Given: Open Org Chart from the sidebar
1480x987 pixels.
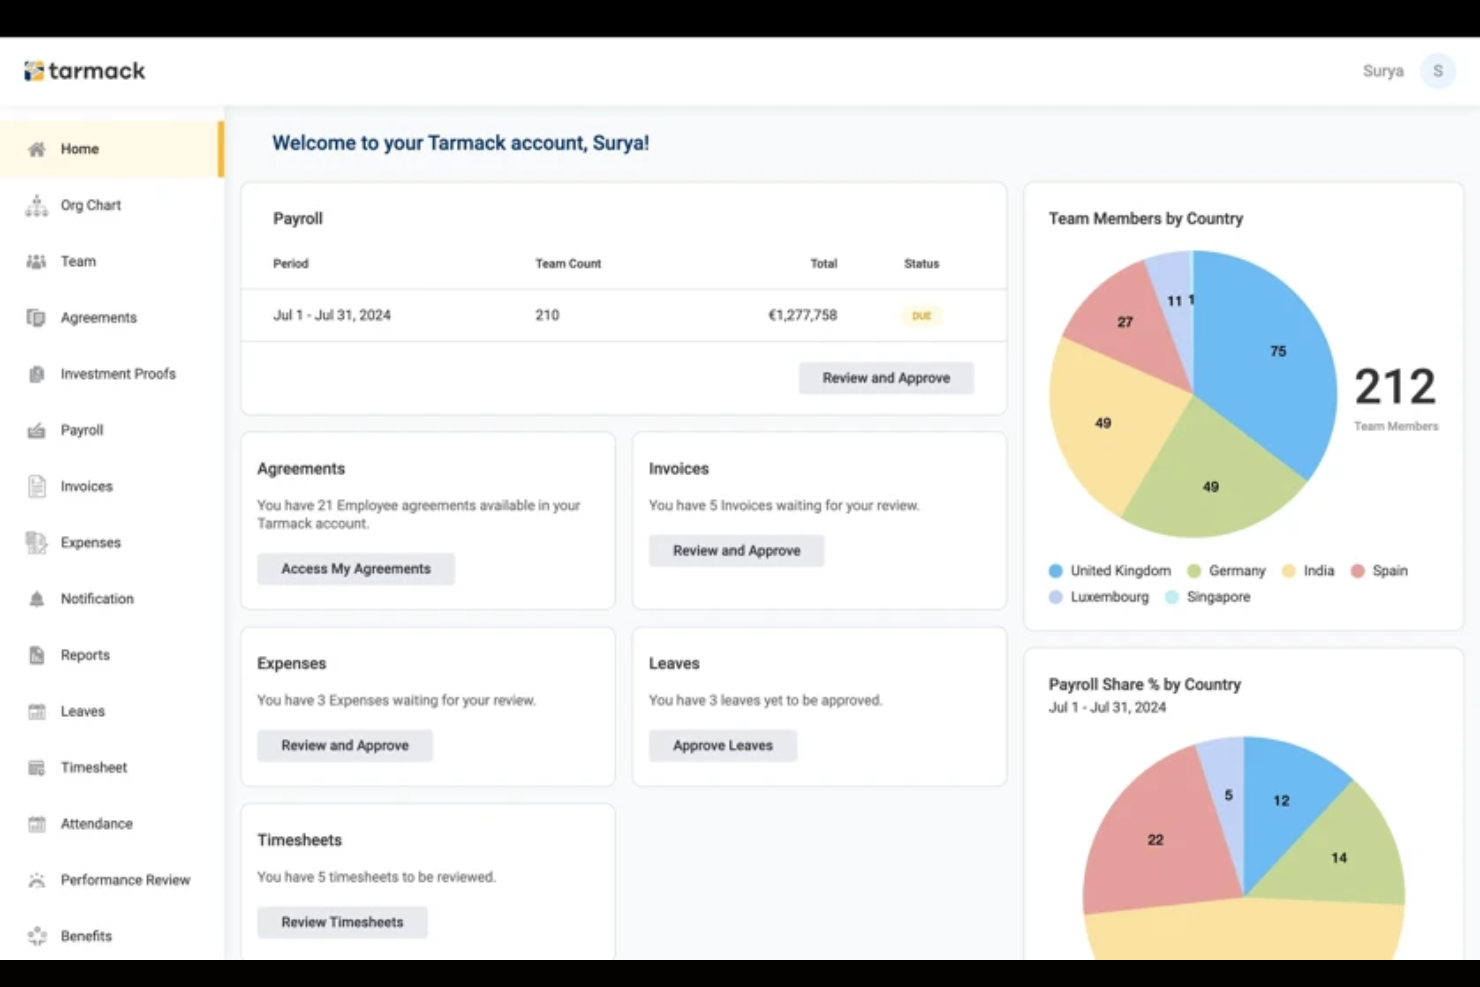Looking at the screenshot, I should pyautogui.click(x=91, y=205).
